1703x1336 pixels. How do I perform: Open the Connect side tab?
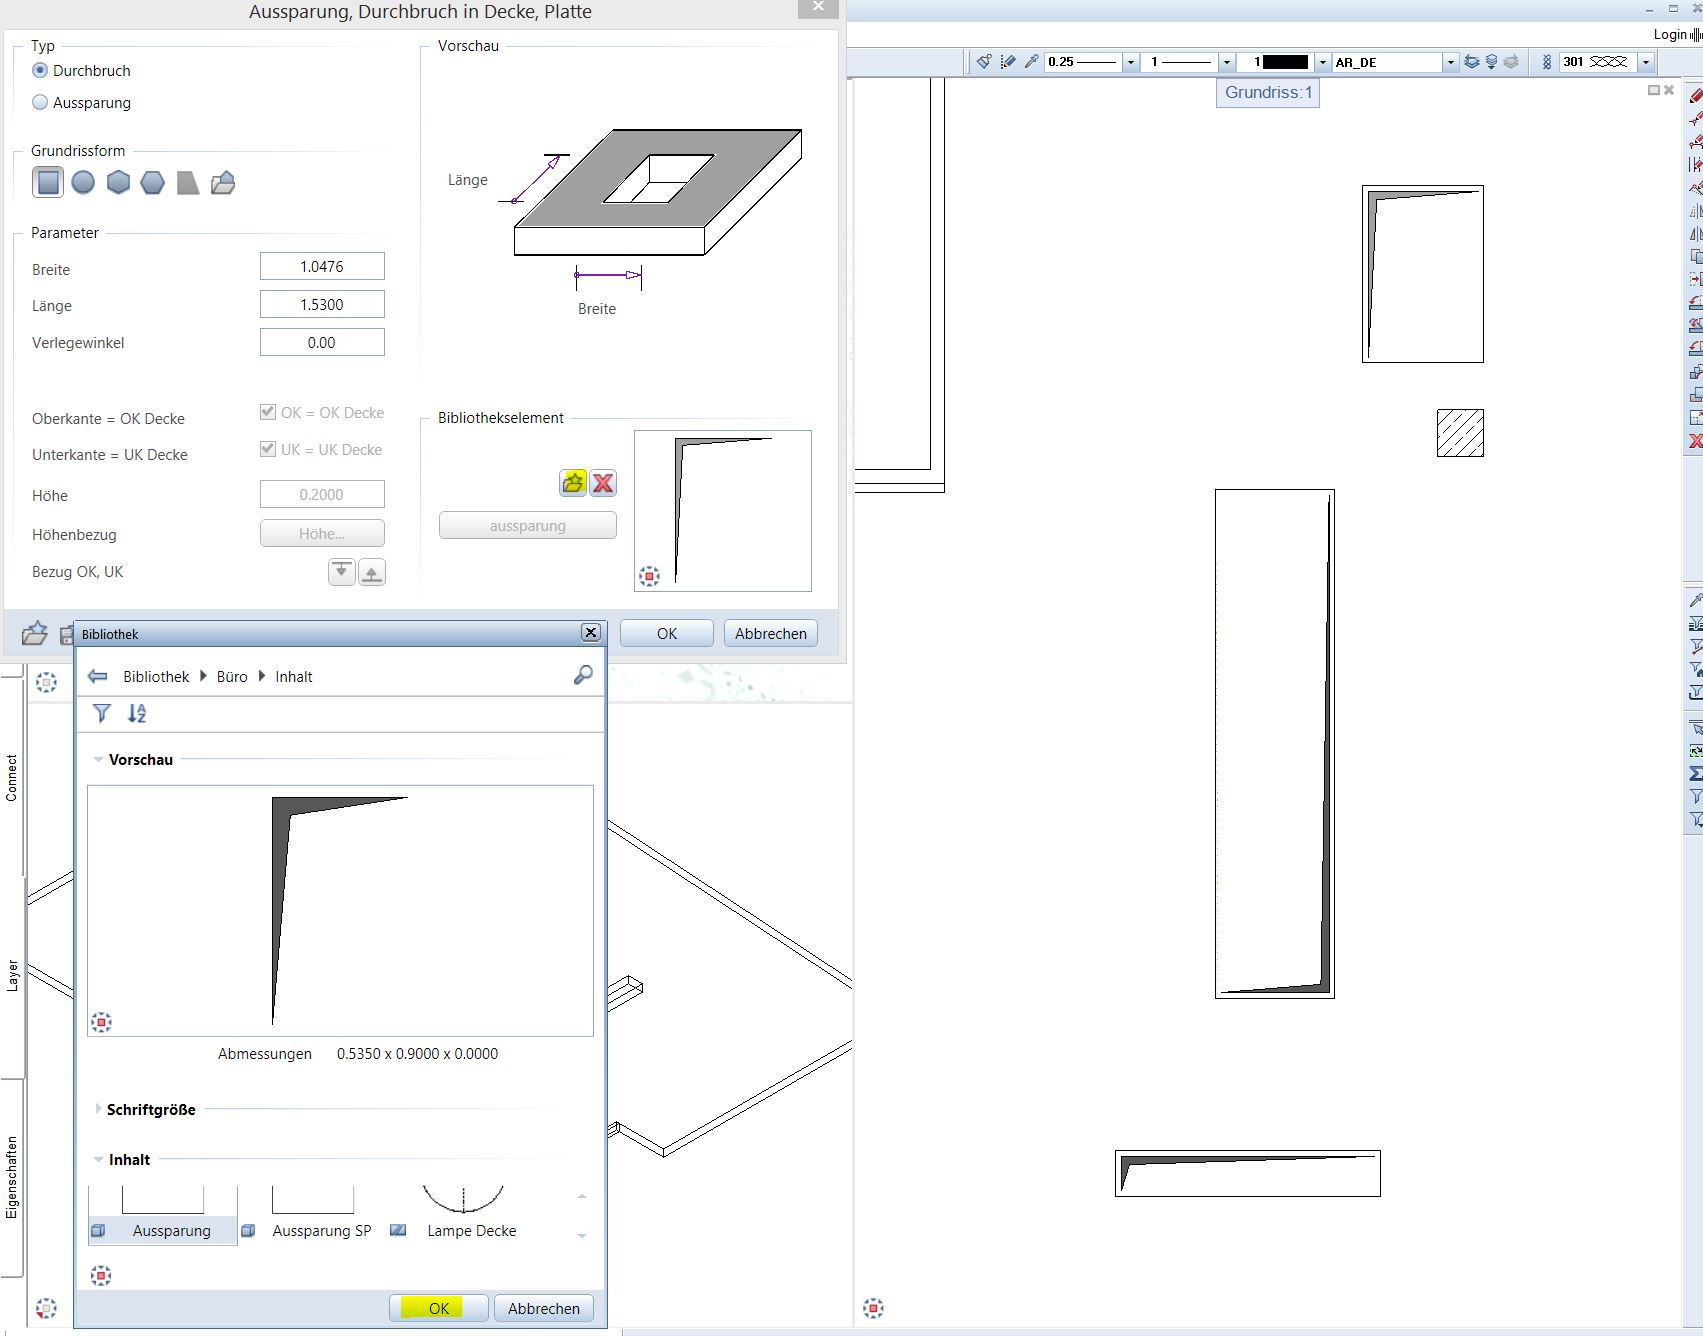tap(12, 777)
